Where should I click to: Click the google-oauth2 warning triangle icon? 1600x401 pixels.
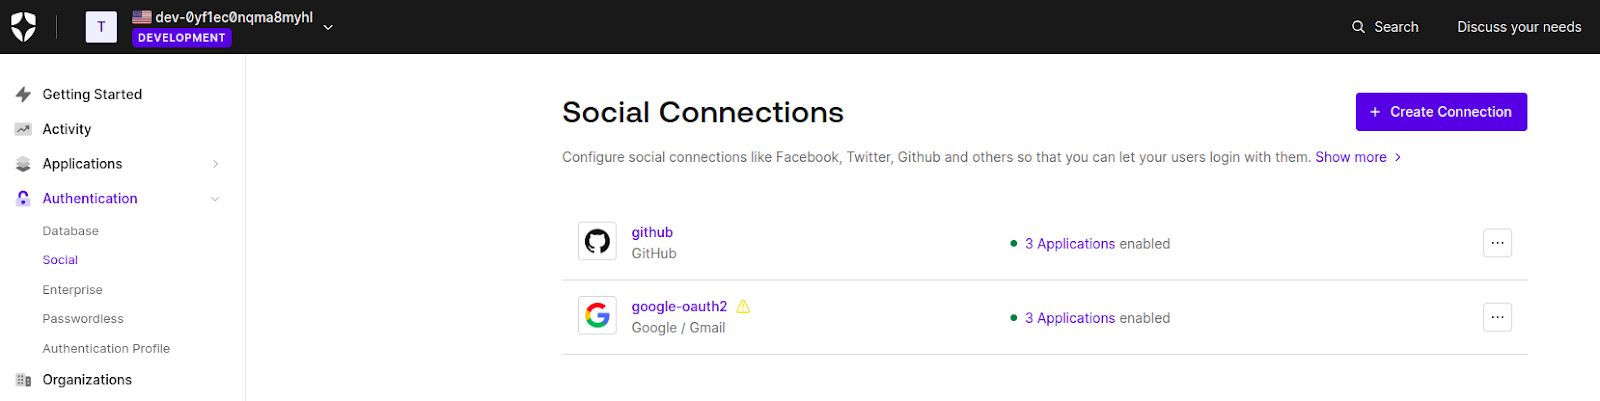(x=743, y=307)
